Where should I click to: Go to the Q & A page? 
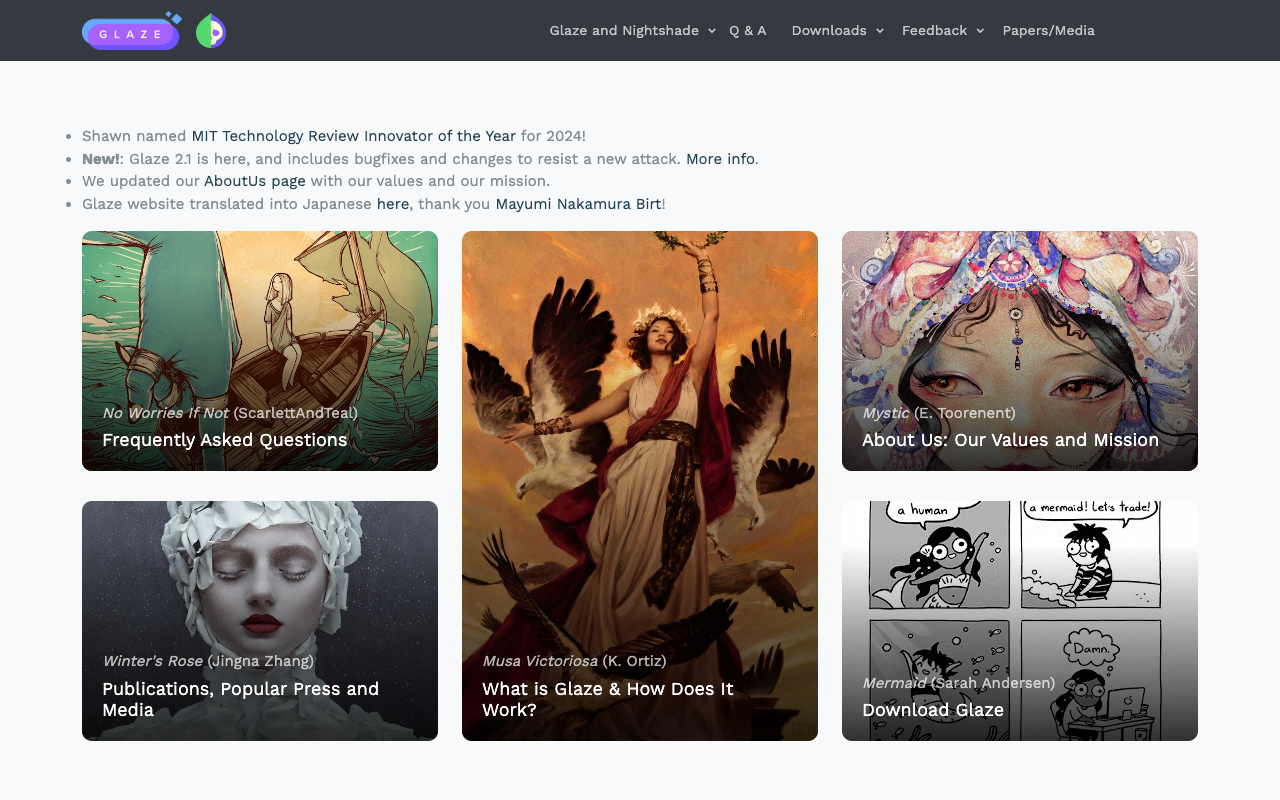pyautogui.click(x=748, y=30)
